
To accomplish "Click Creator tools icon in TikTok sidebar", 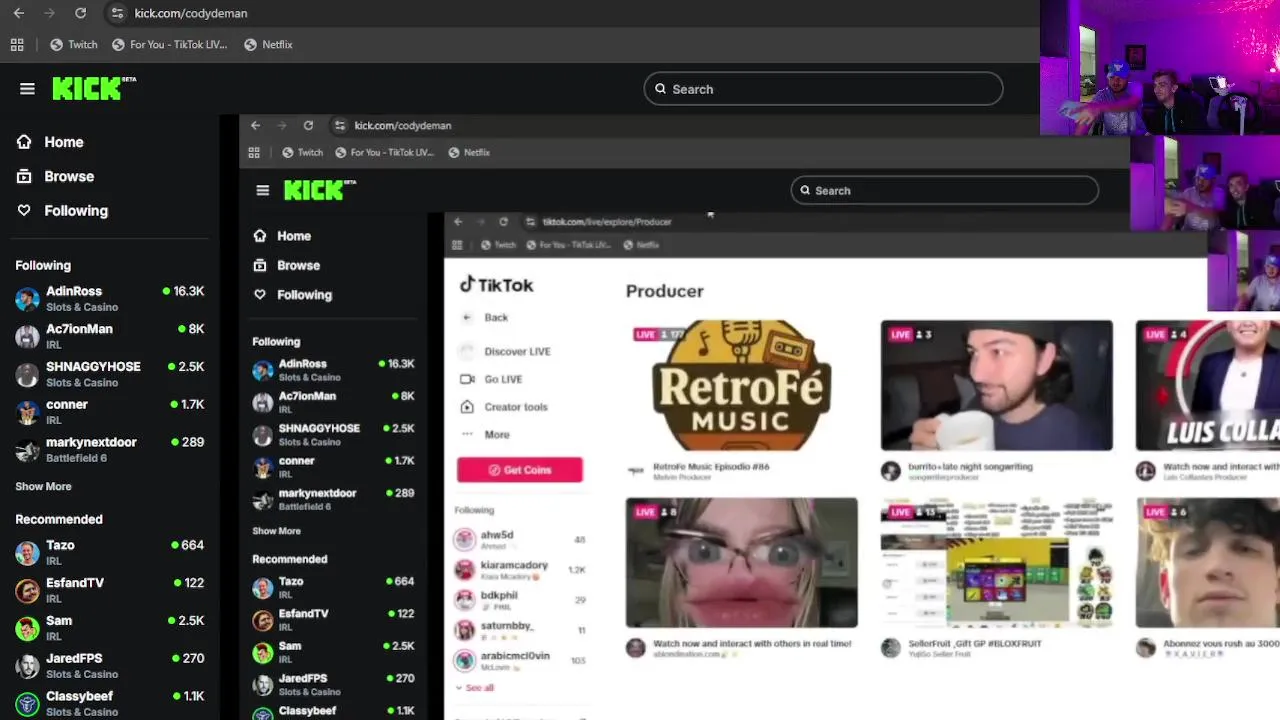I will click(x=467, y=407).
